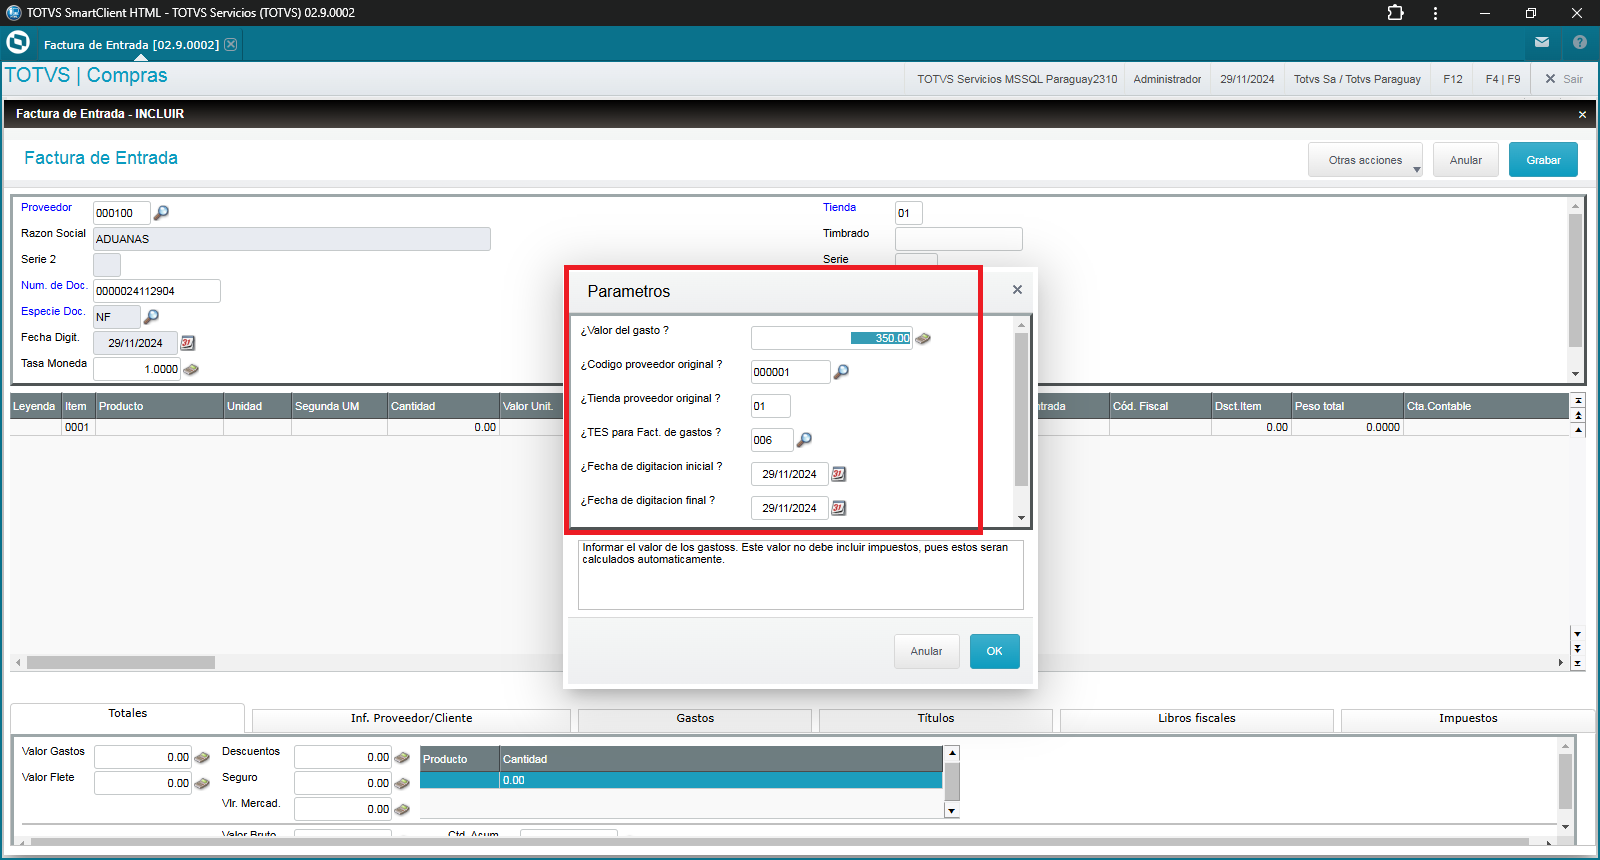Screen dimensions: 1600x860
Task: Open calendar for Fecha de digitacion final
Action: (x=838, y=508)
